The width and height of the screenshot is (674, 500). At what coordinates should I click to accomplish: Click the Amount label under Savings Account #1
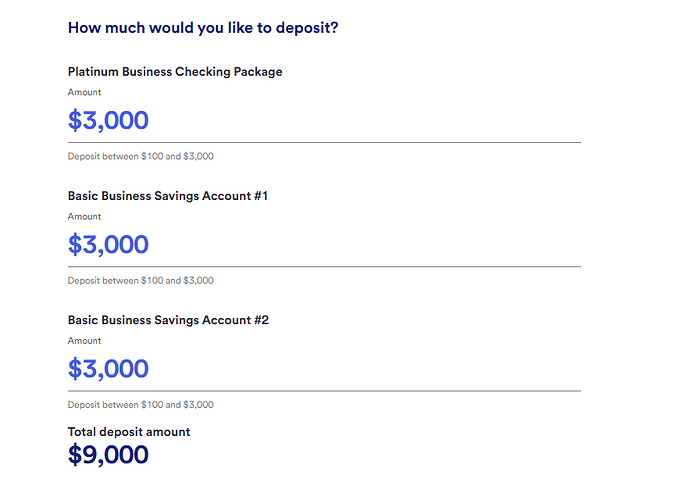[84, 216]
